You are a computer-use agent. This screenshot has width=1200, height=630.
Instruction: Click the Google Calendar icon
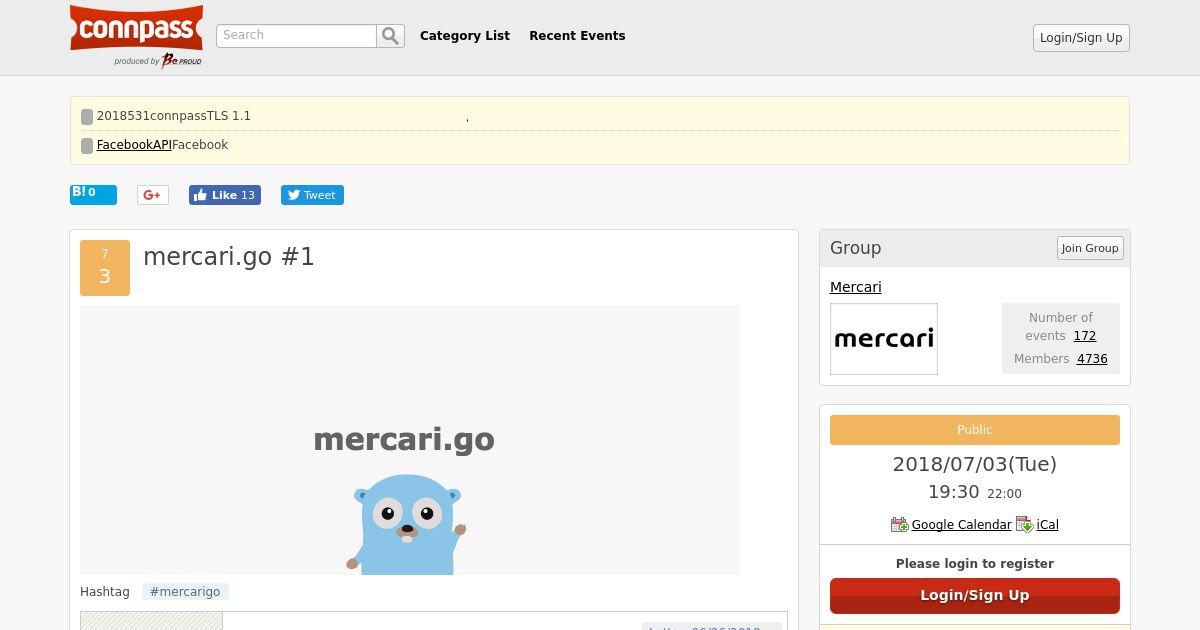point(899,524)
